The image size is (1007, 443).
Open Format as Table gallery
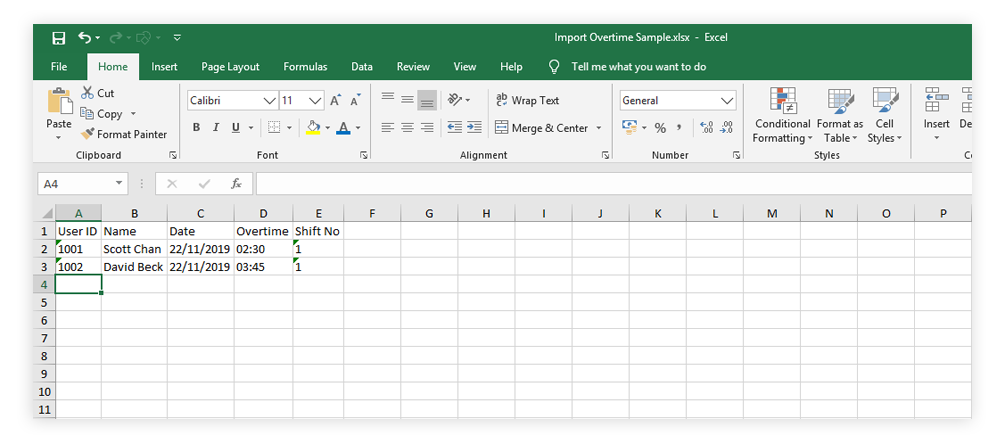[840, 116]
